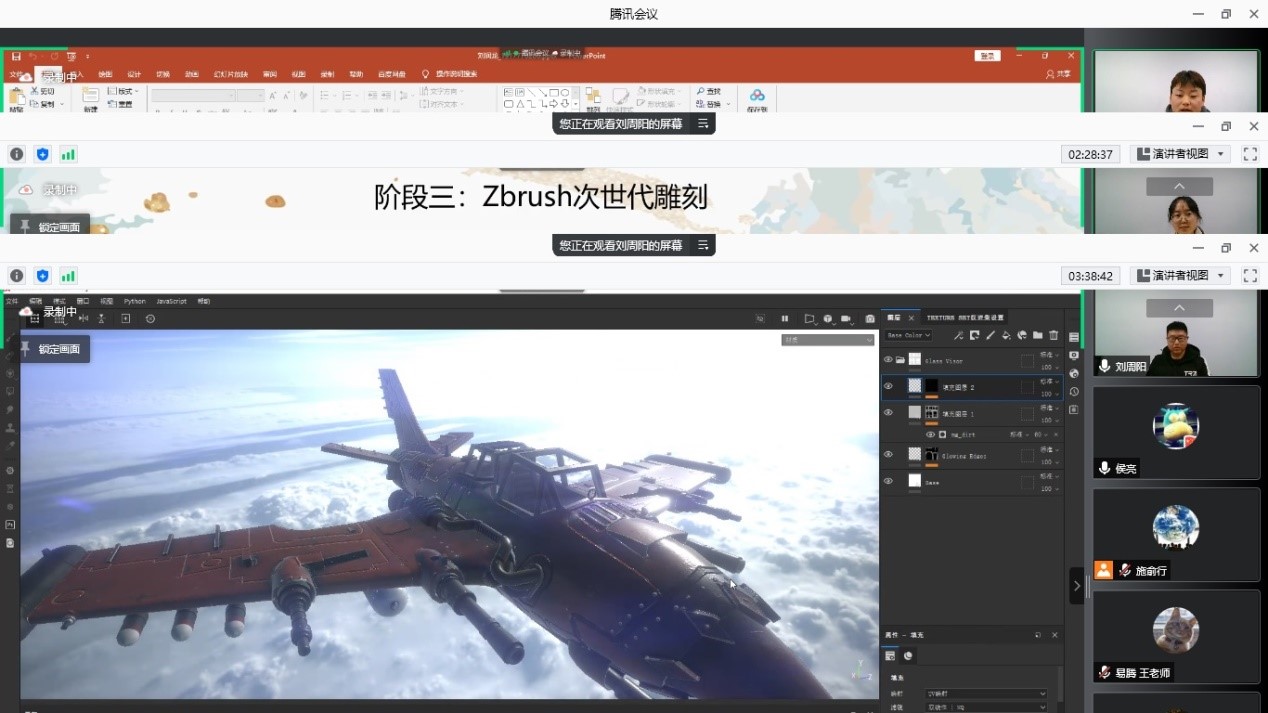
Task: Click the add fill layer bucket icon
Action: pyautogui.click(x=1006, y=336)
